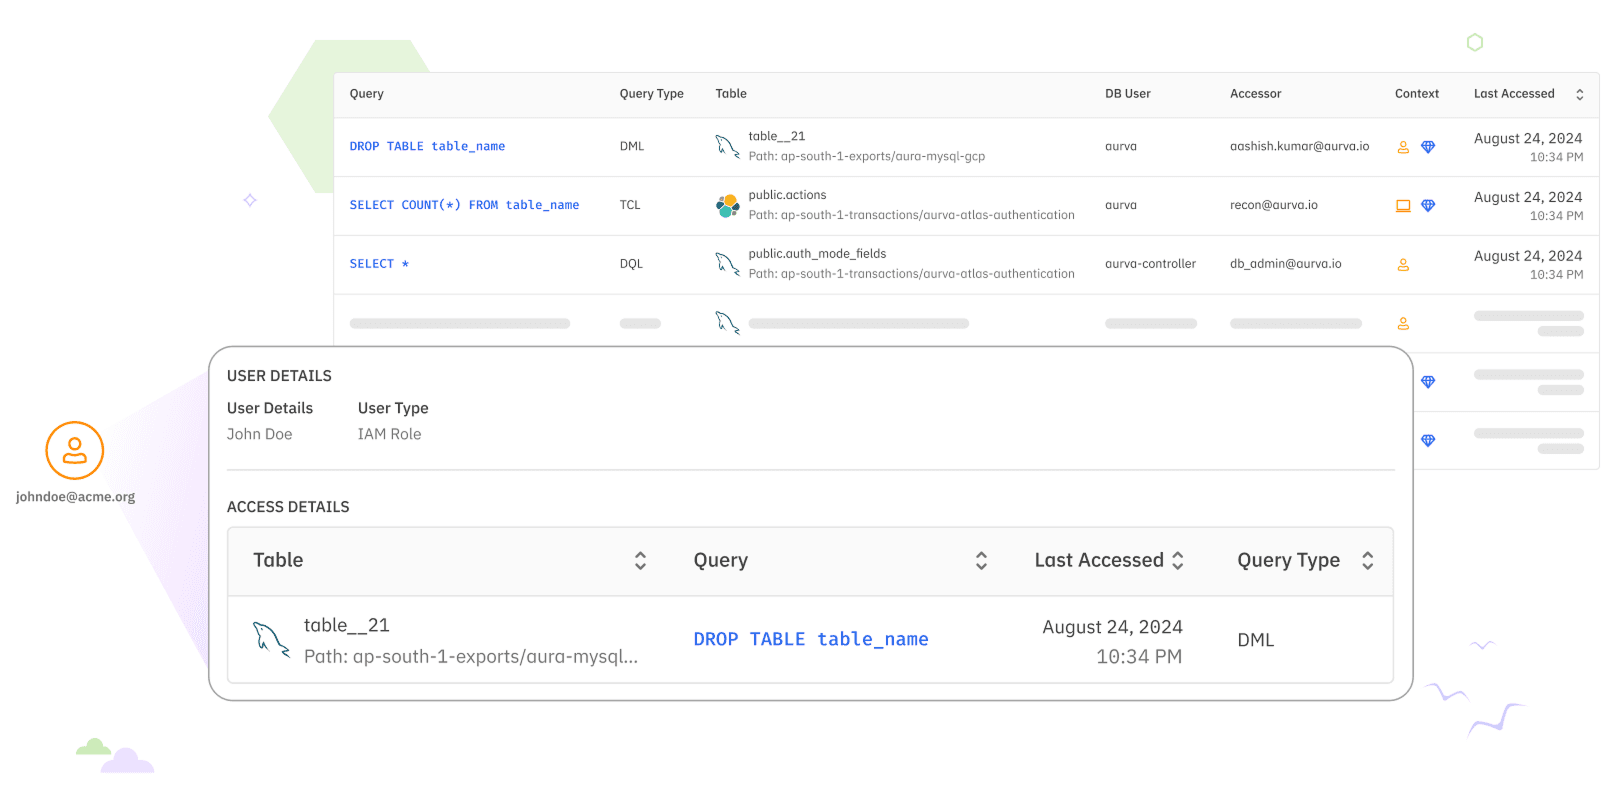Click the orange laptop icon in recon@aurva.io row
This screenshot has width=1620, height=810.
click(x=1403, y=206)
